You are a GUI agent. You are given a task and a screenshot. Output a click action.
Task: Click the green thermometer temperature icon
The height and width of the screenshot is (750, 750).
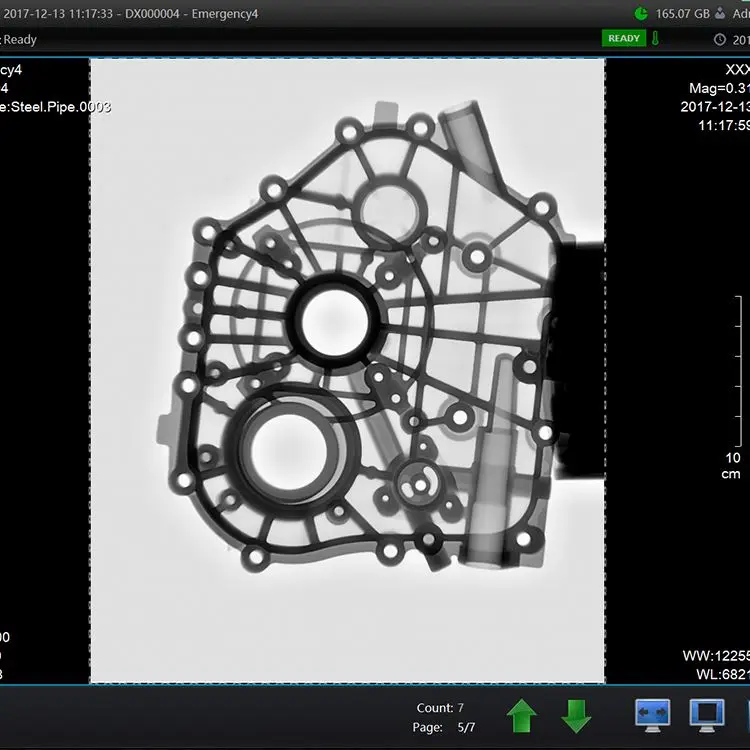pyautogui.click(x=656, y=39)
